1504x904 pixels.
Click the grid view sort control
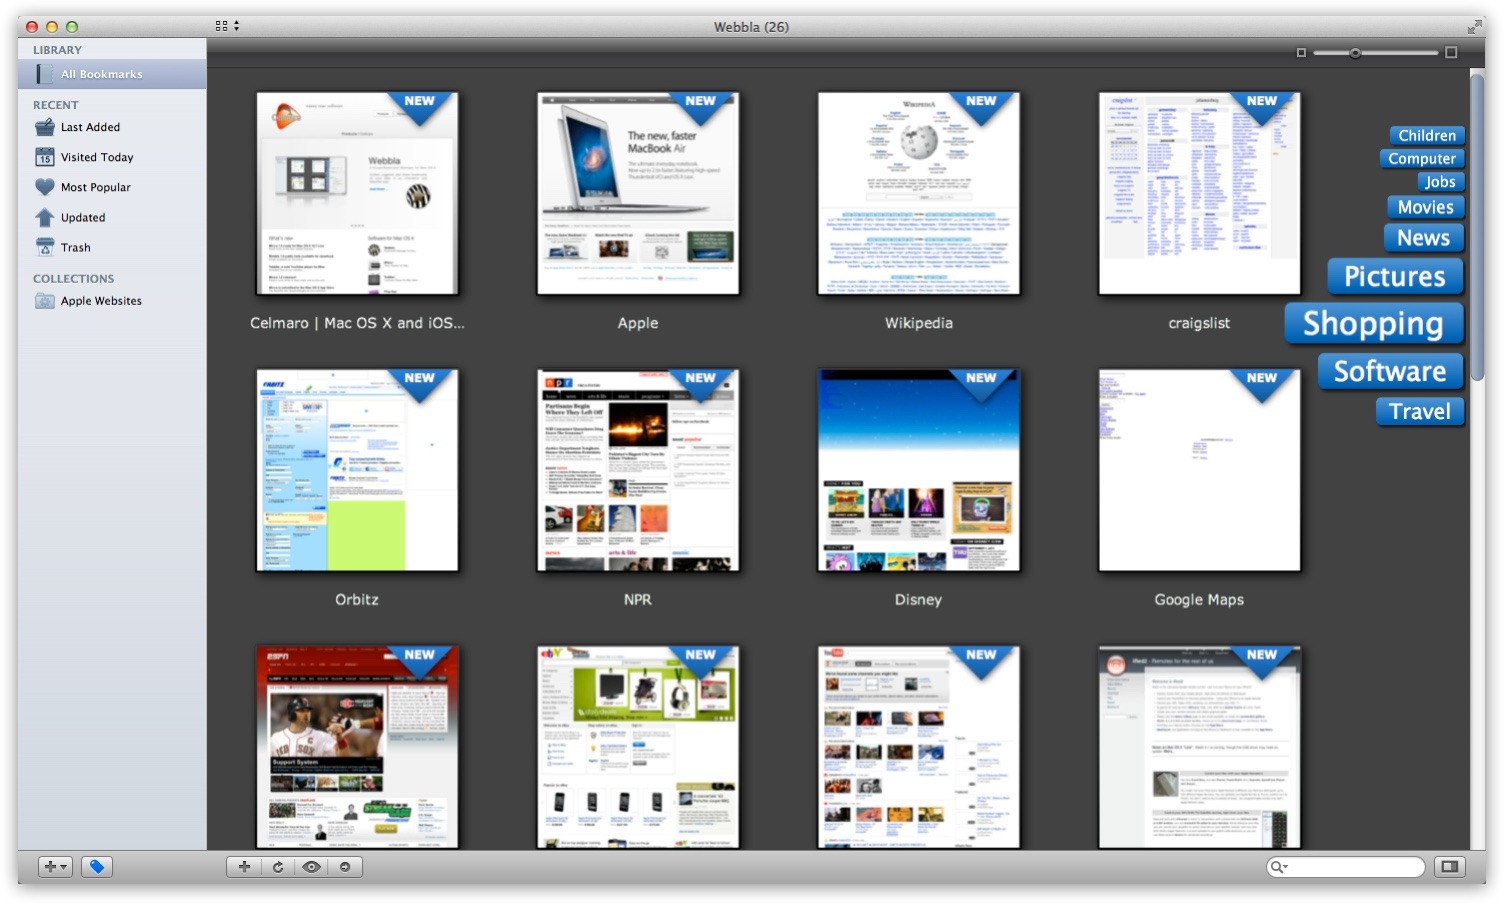point(222,25)
